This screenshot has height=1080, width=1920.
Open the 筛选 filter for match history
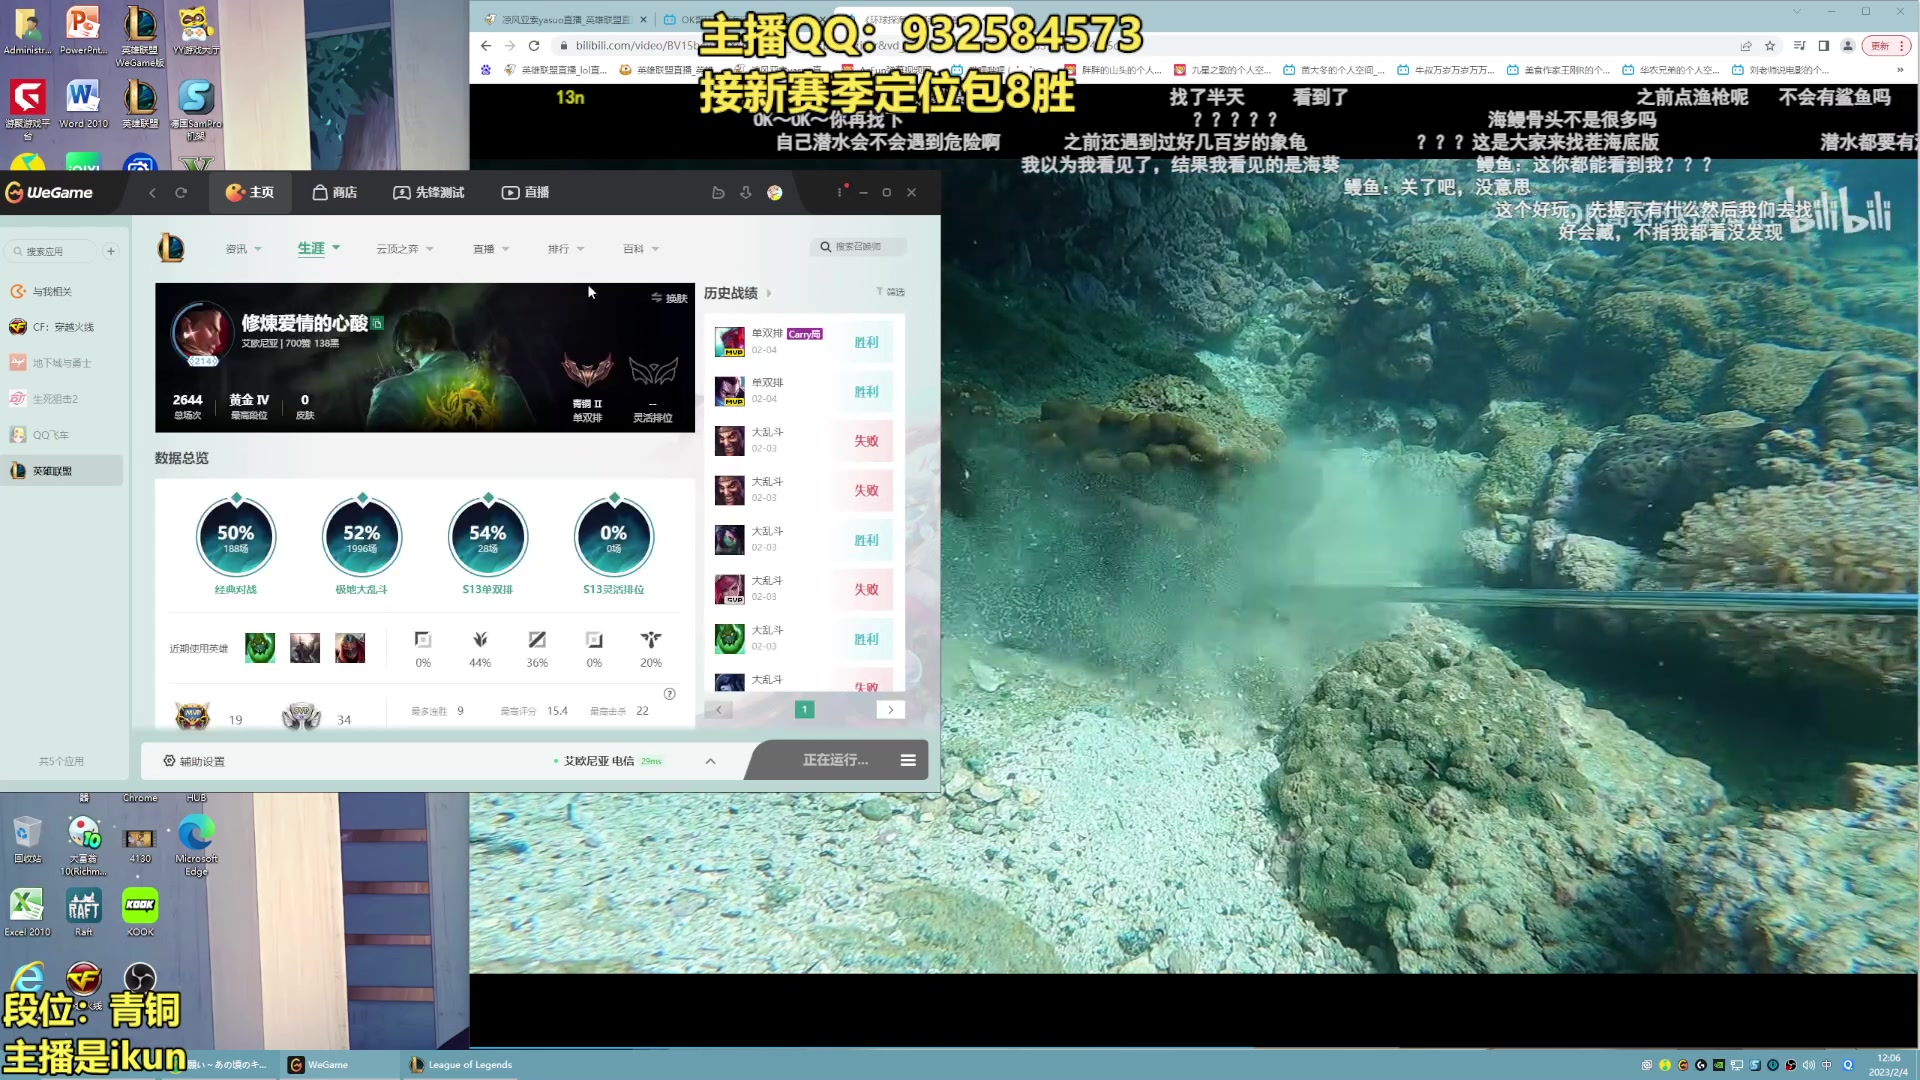[x=890, y=292]
